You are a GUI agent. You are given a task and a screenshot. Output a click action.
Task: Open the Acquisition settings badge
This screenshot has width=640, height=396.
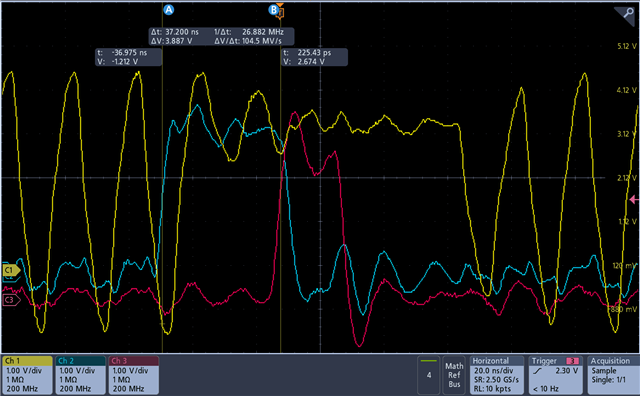coord(613,375)
